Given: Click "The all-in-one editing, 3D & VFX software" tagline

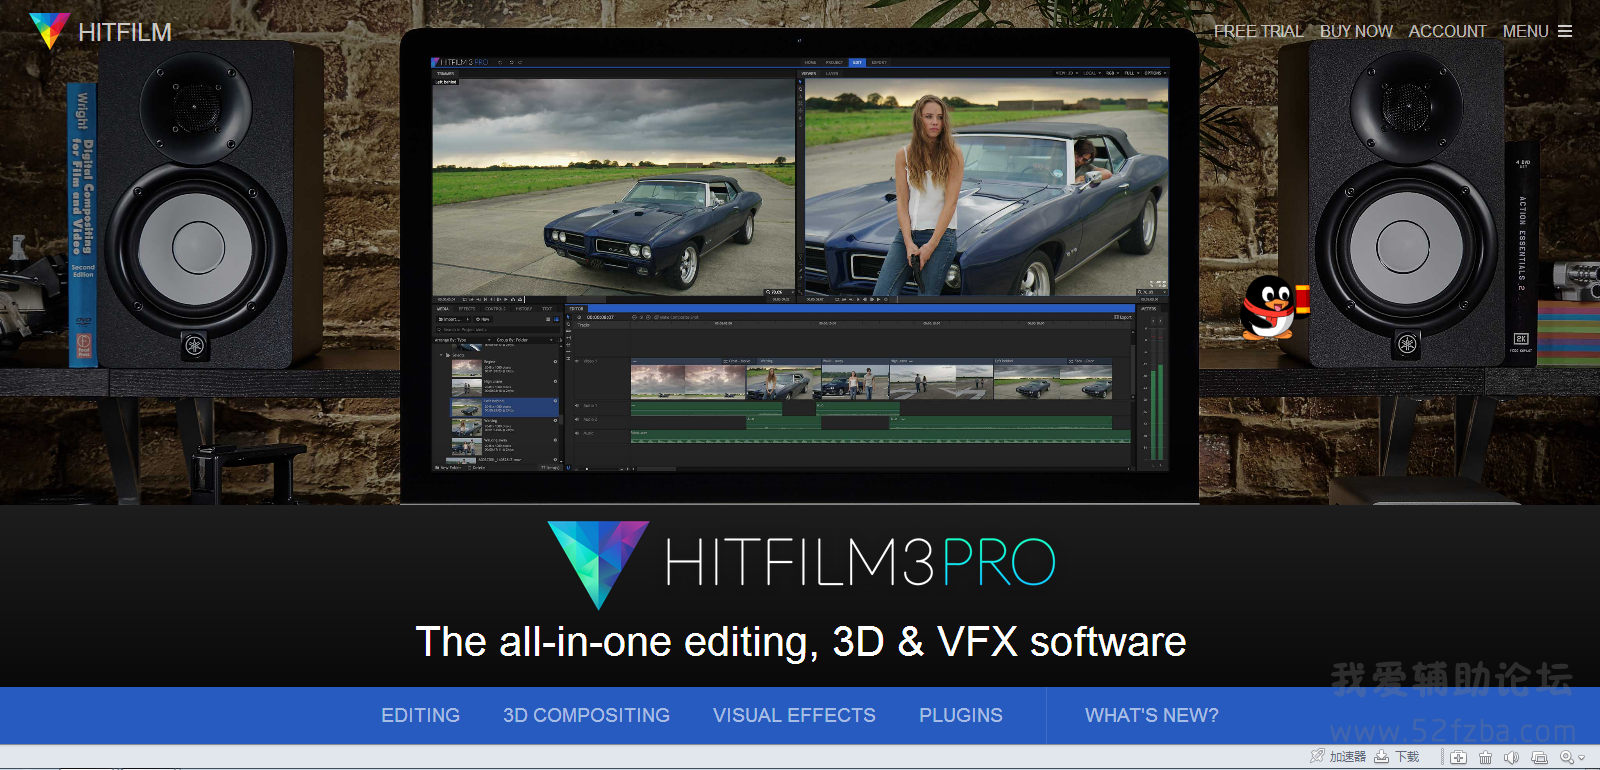Looking at the screenshot, I should pos(800,642).
